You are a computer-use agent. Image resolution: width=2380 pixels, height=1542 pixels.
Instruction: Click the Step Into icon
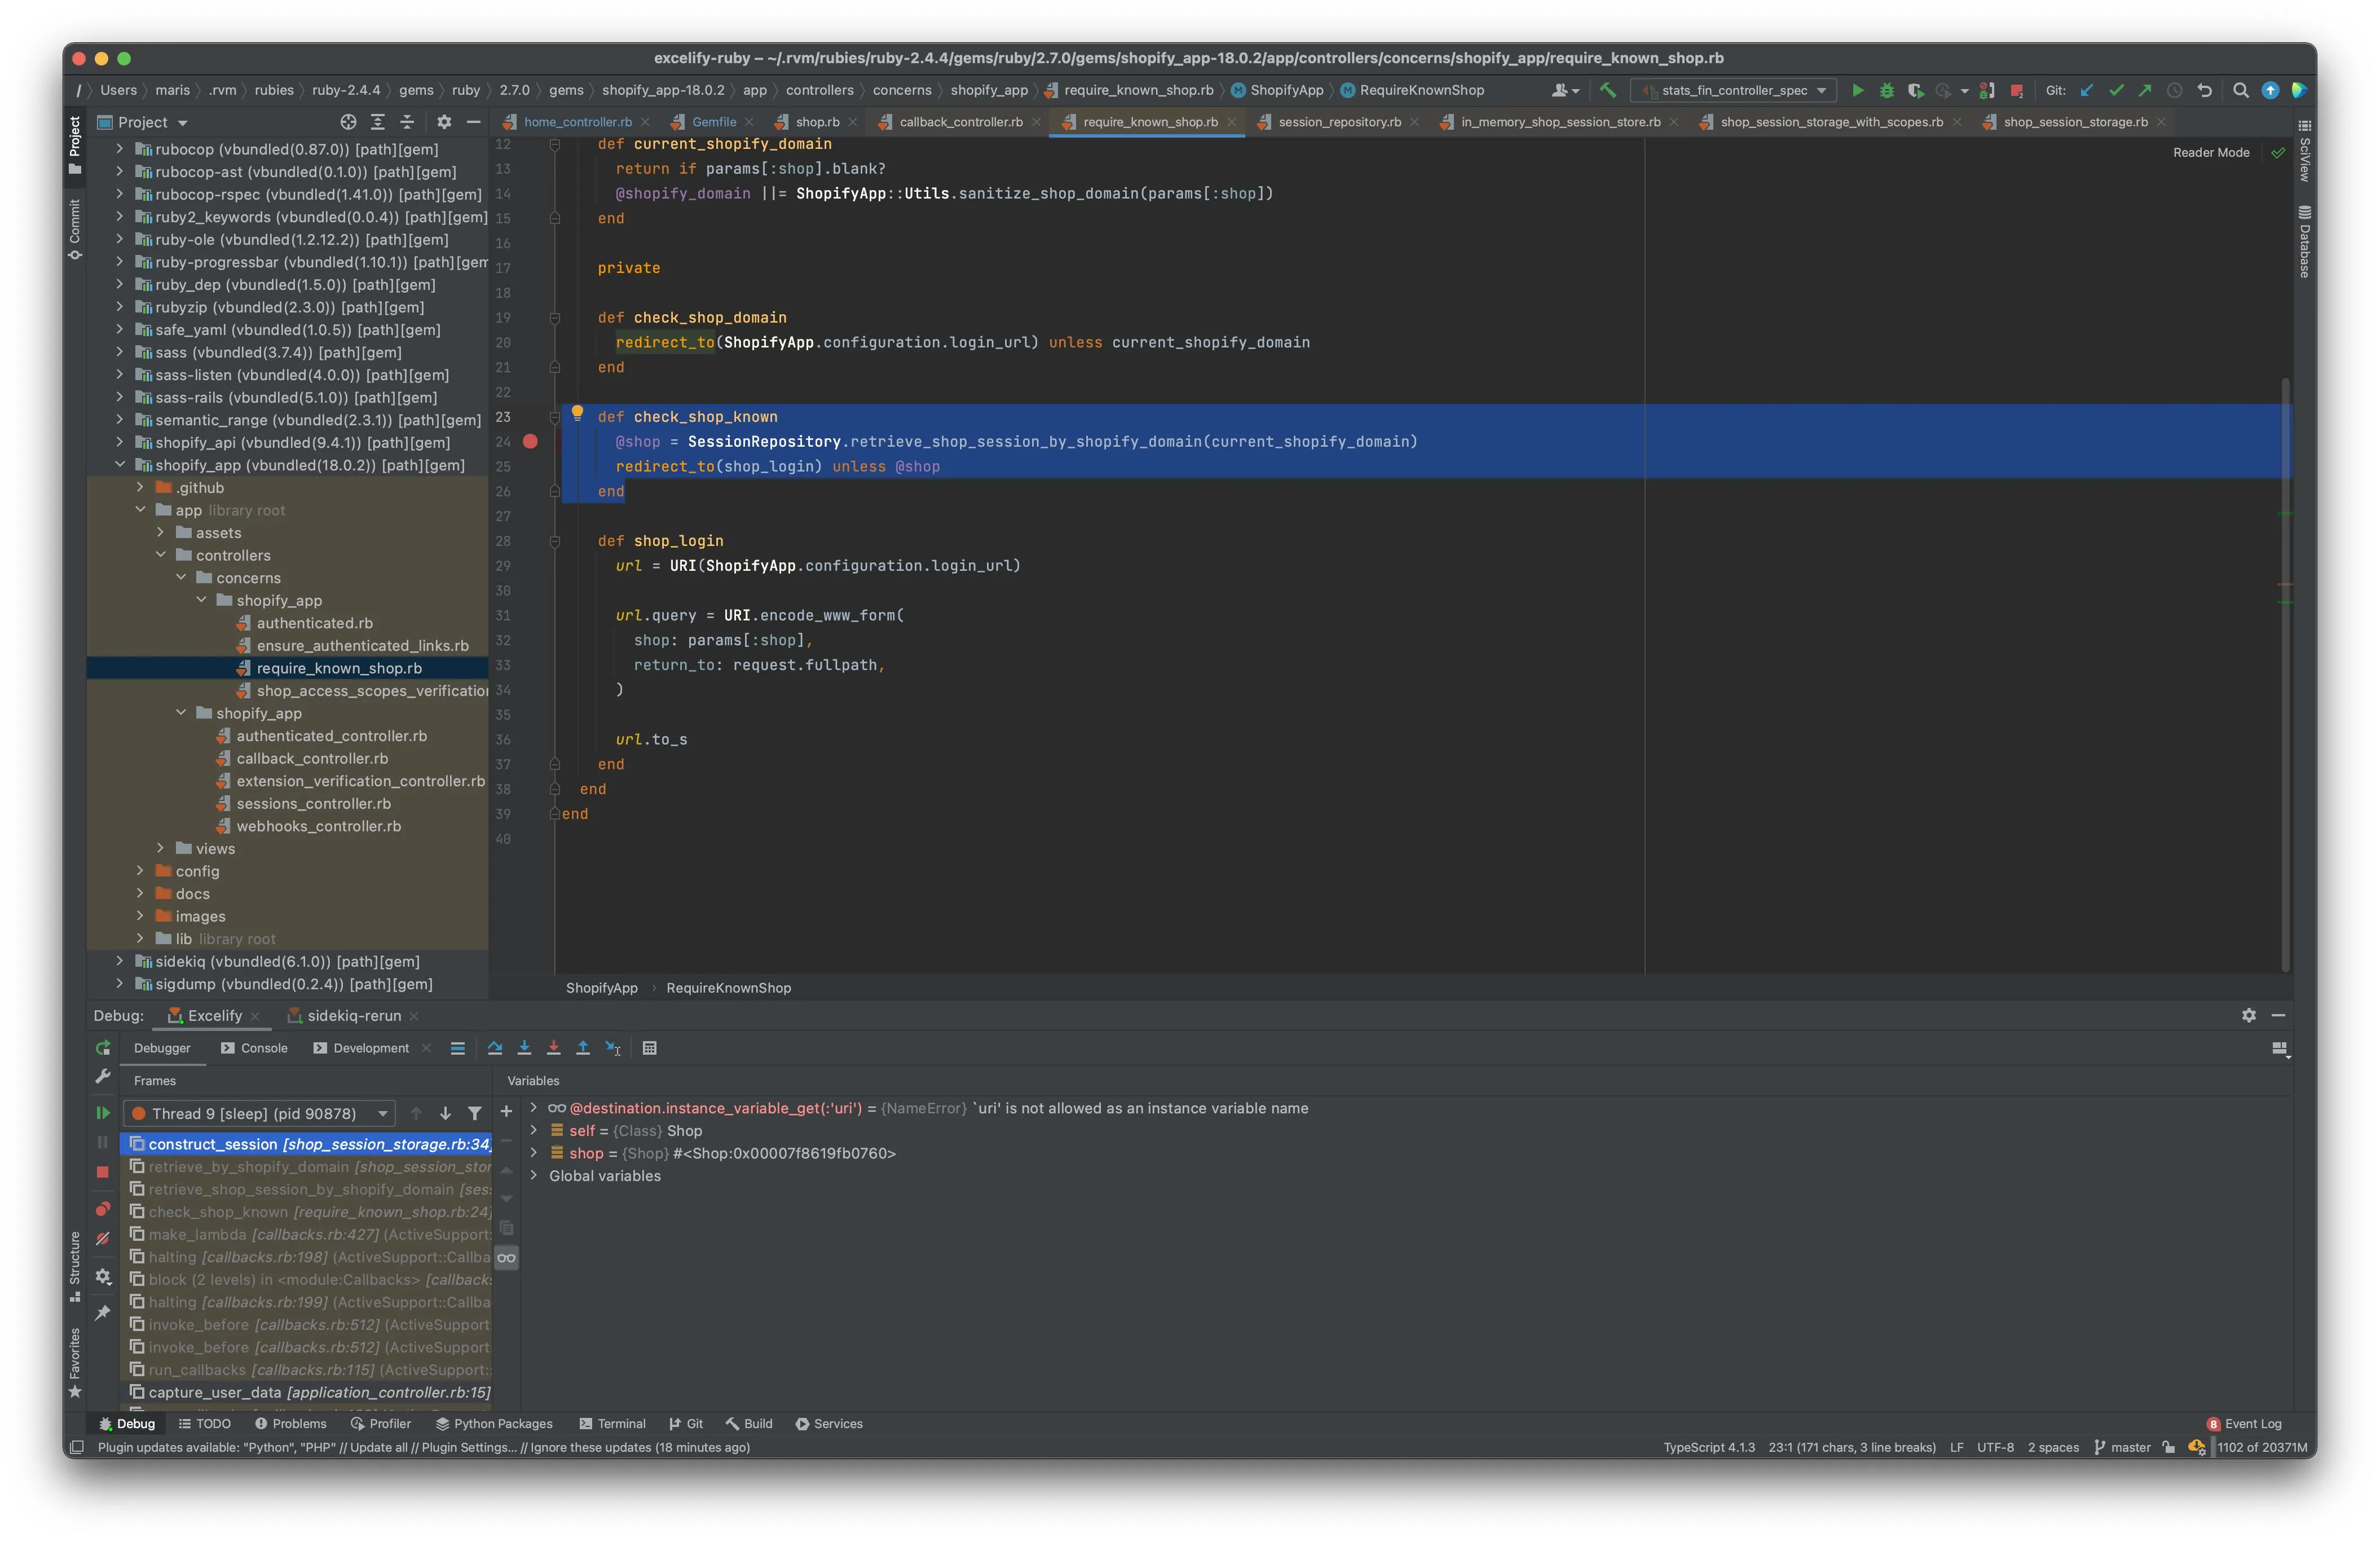click(524, 1048)
